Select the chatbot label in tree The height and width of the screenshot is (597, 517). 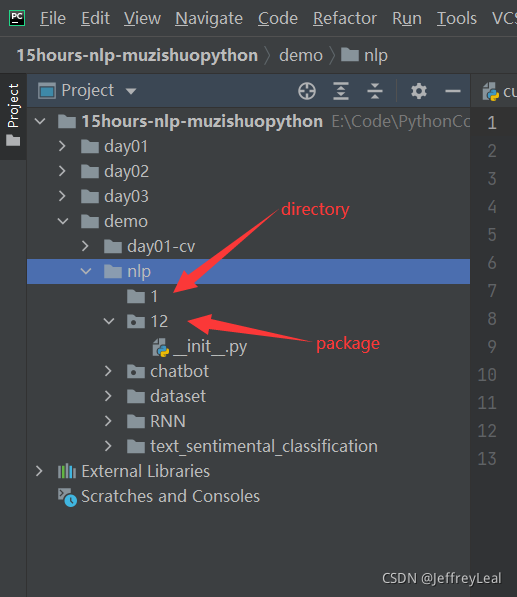pyautogui.click(x=180, y=371)
